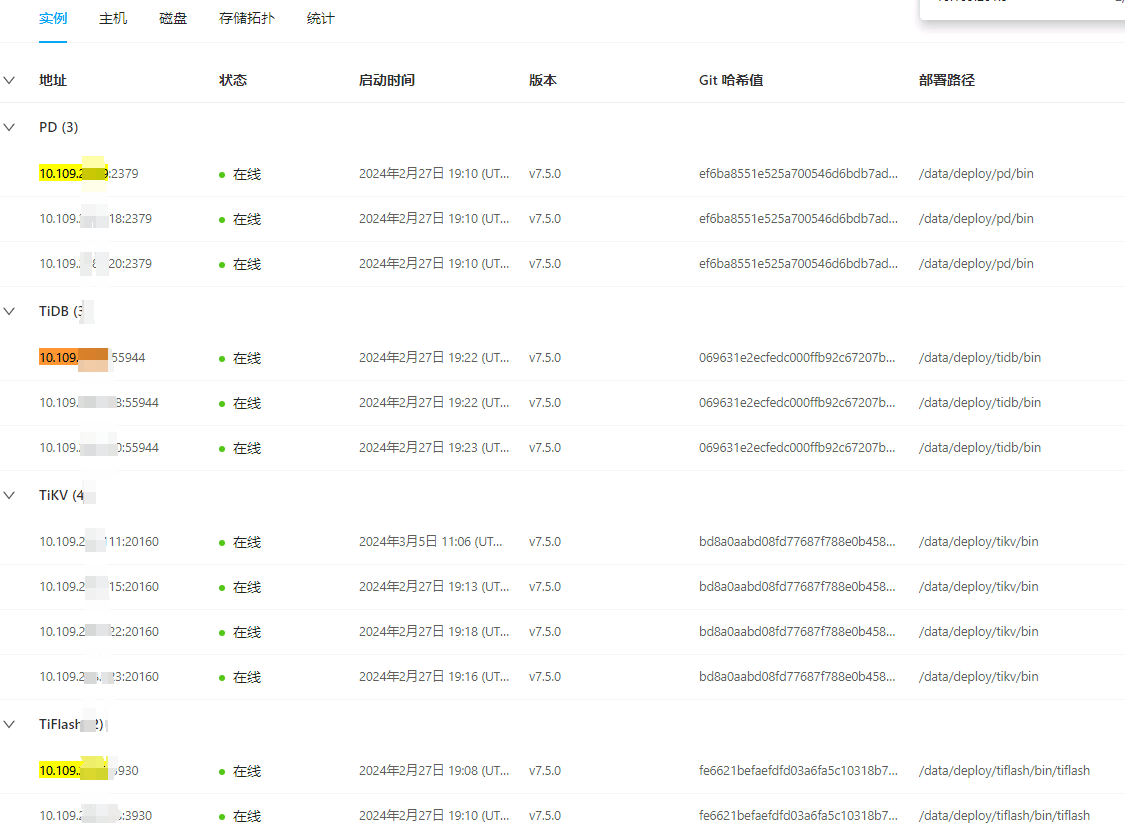Screen dimensions: 1125x824
Task: Click the 版本 column header
Action: coord(543,80)
